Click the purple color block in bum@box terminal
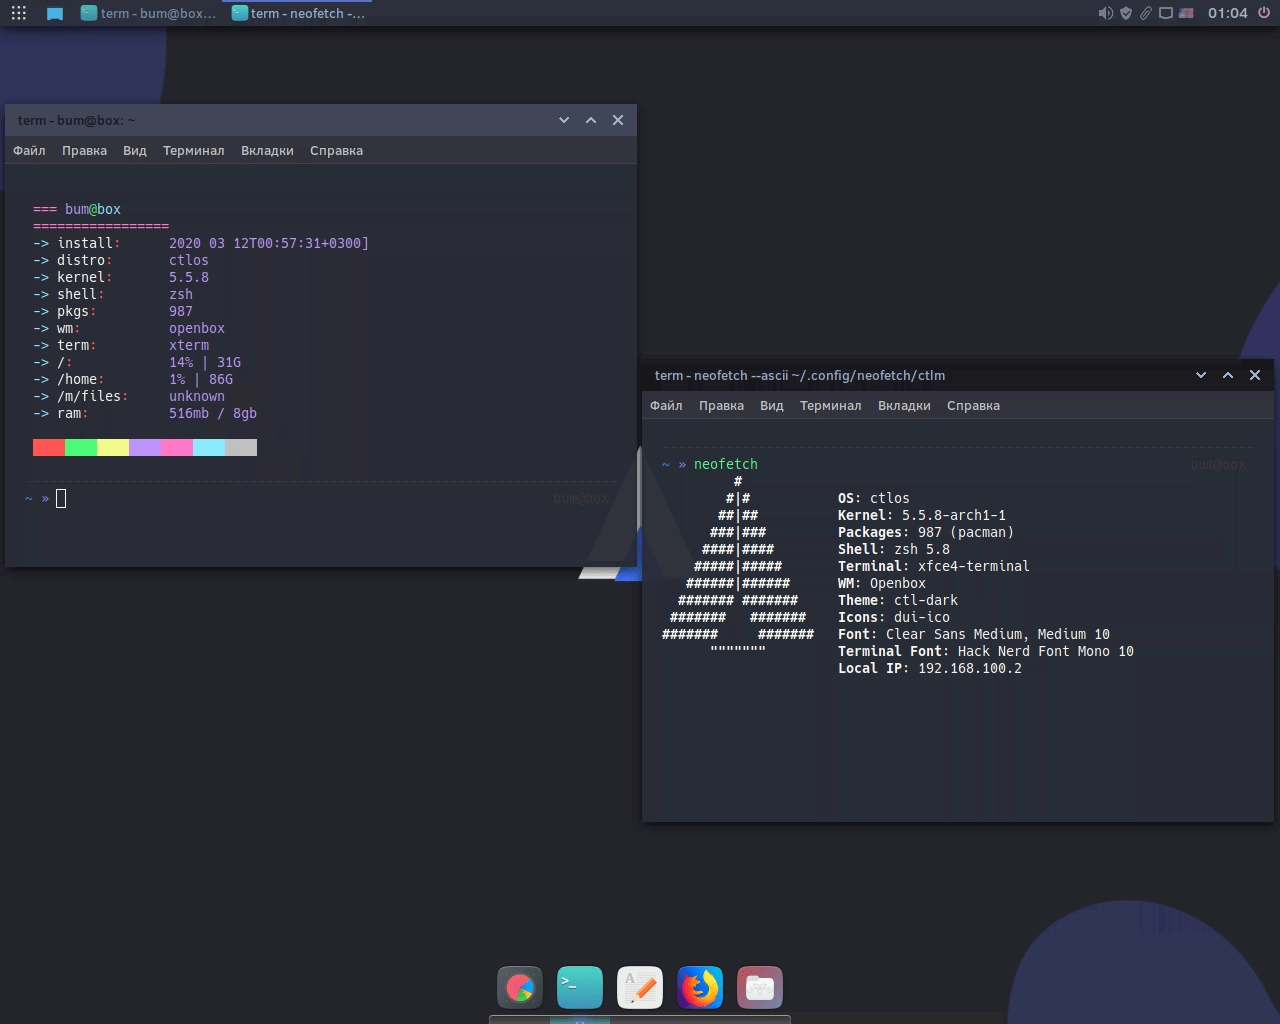Image resolution: width=1280 pixels, height=1024 pixels. [145, 447]
